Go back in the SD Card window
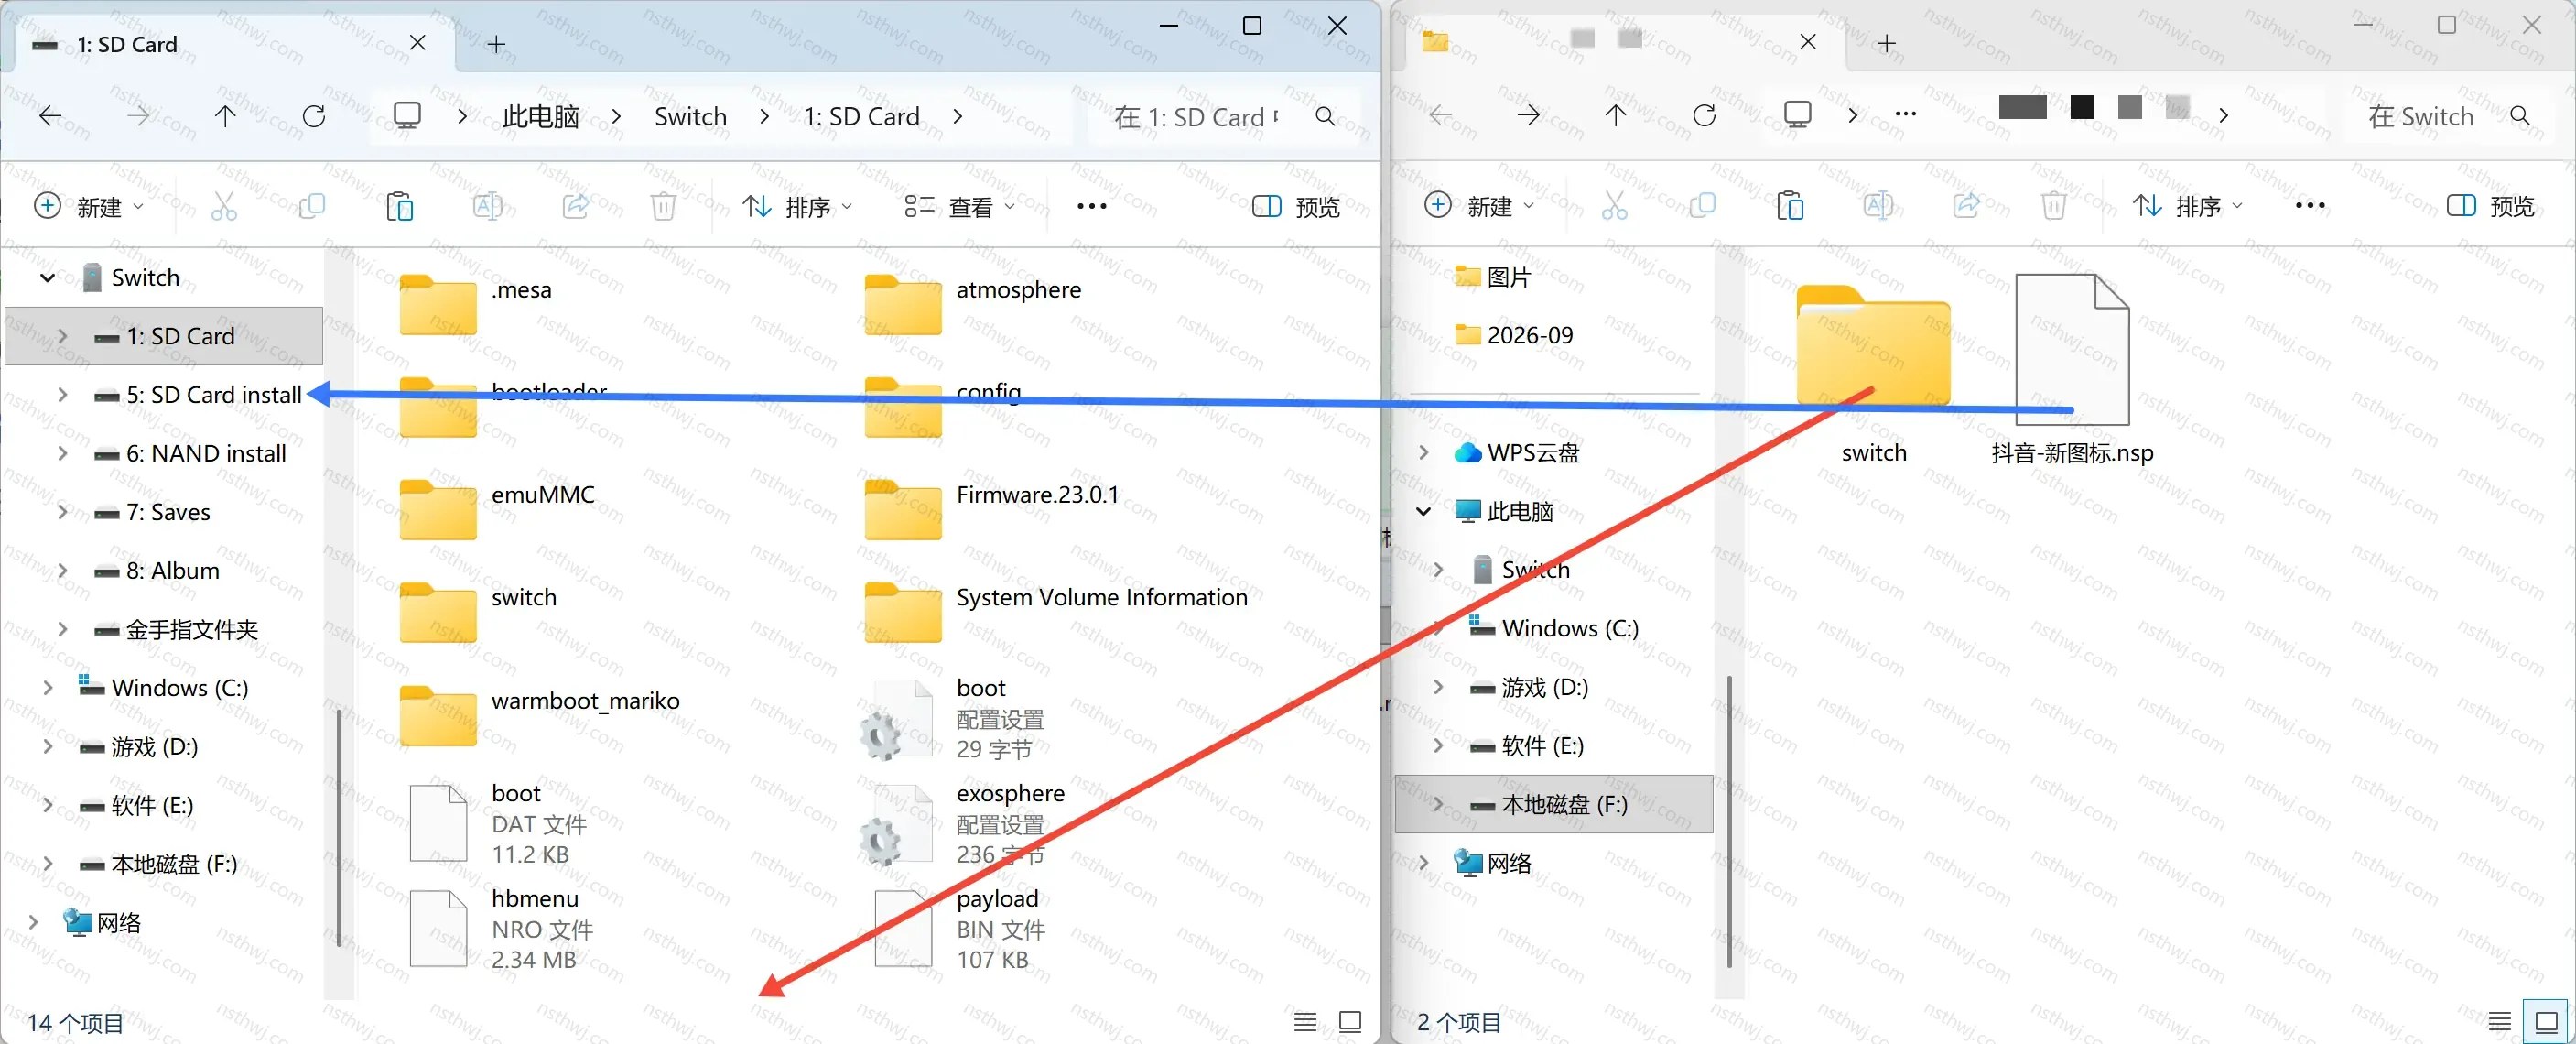 pos(50,116)
